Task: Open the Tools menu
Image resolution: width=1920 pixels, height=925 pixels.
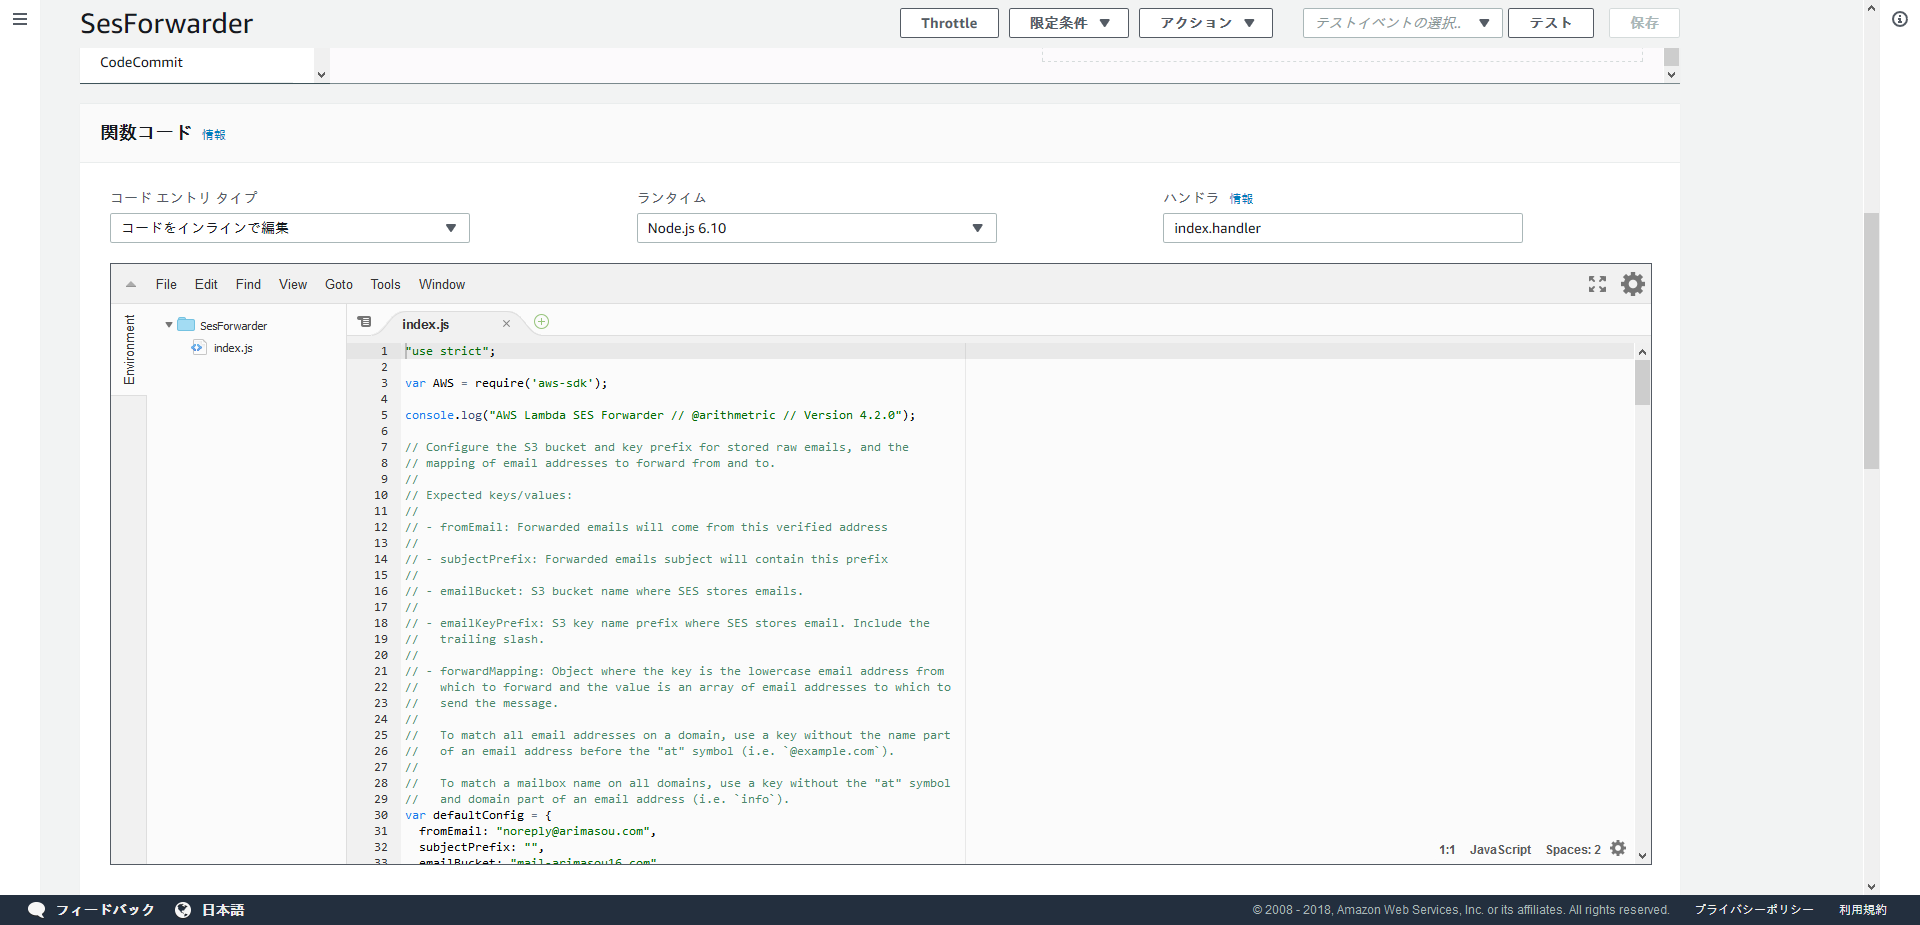Action: pyautogui.click(x=385, y=285)
